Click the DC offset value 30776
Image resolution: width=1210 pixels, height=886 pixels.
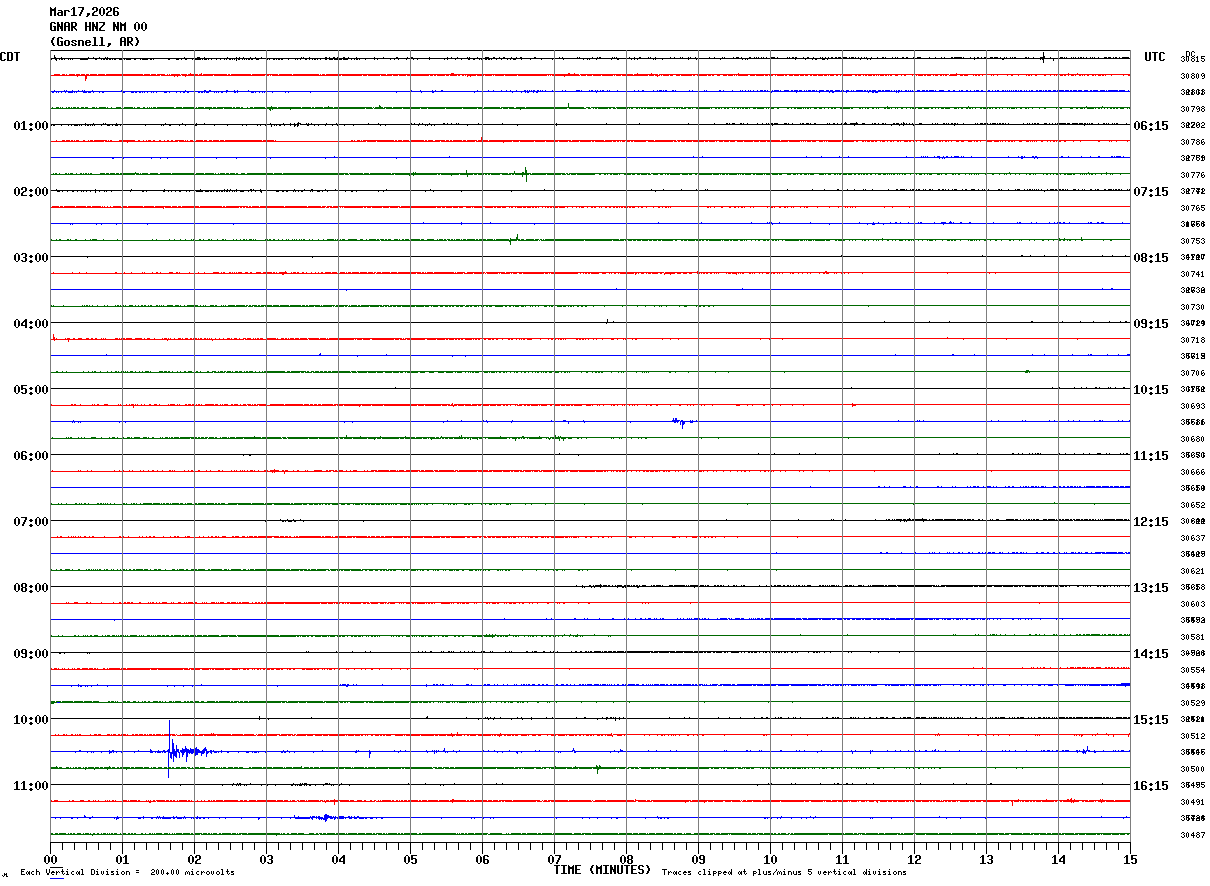1192,175
